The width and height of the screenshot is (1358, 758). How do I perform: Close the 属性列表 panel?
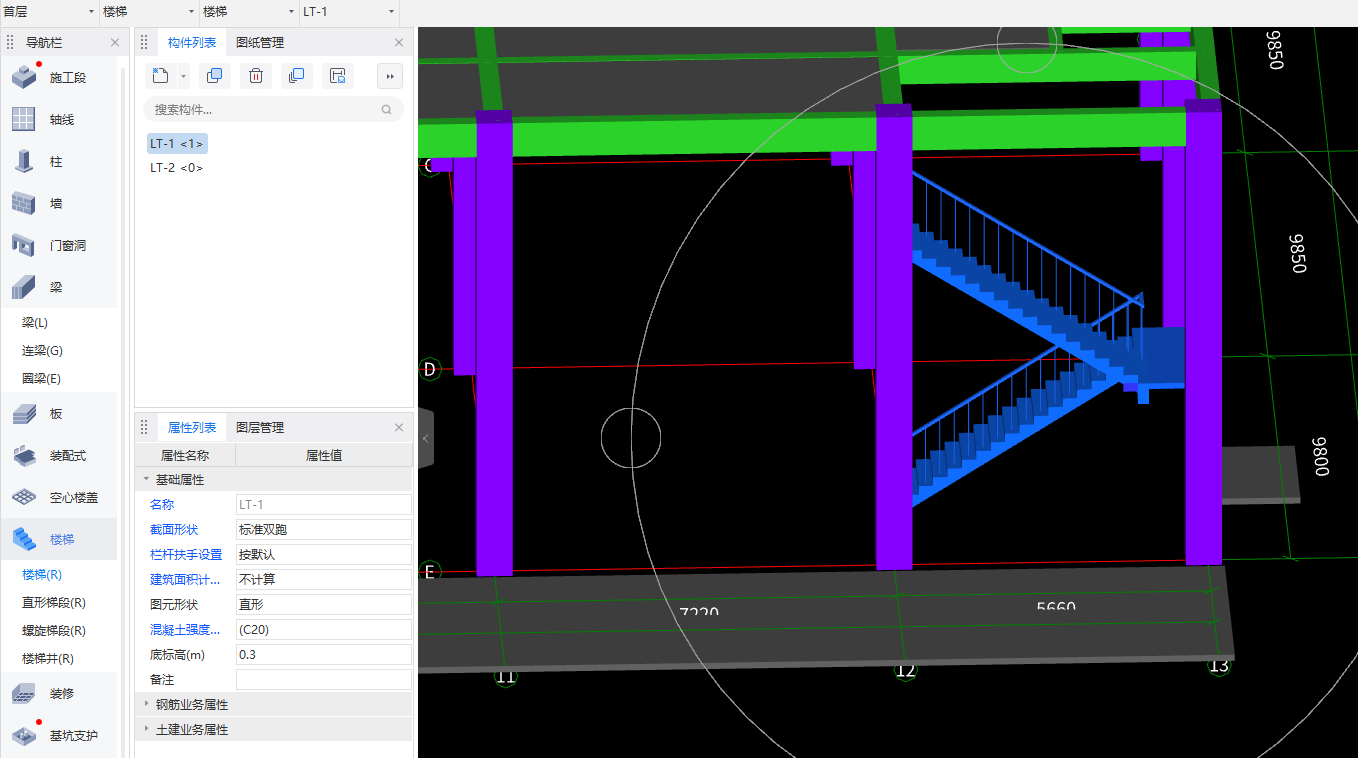point(399,427)
